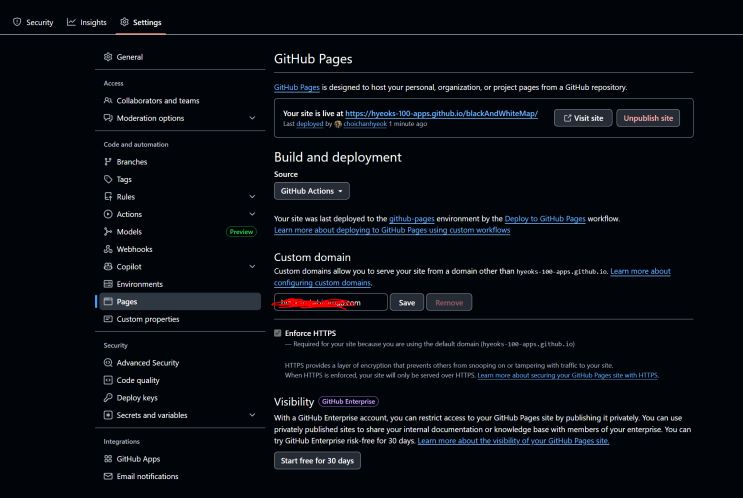Click the Pages browser icon
The width and height of the screenshot is (743, 498).
pos(108,301)
